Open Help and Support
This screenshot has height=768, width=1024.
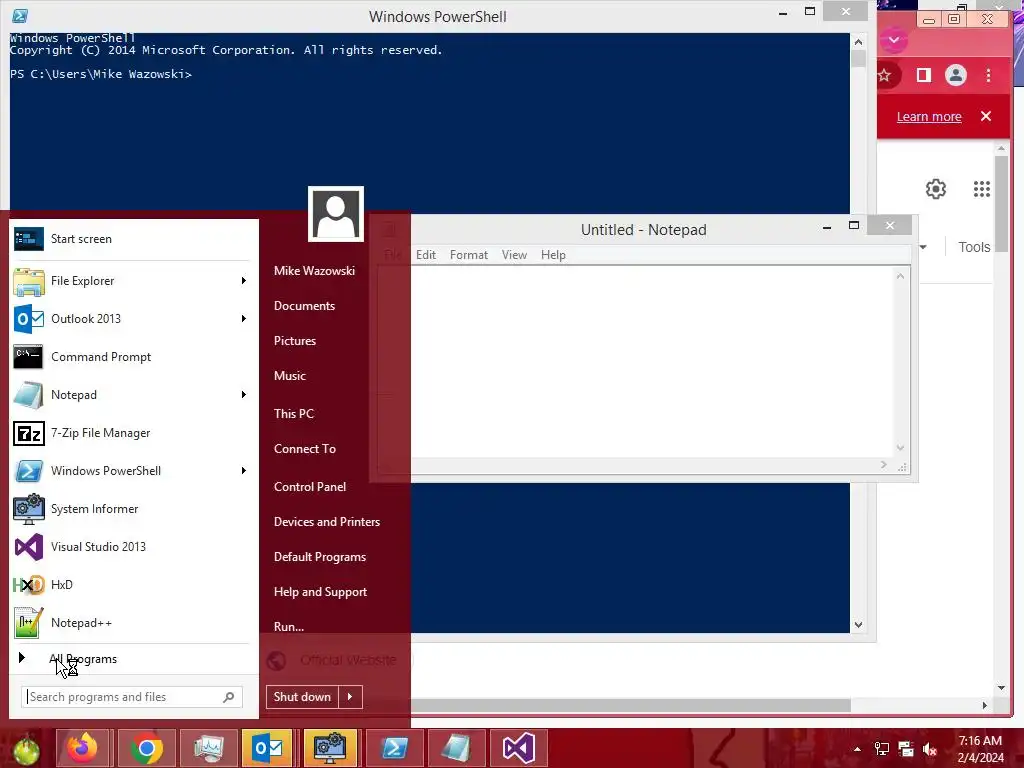click(x=320, y=592)
